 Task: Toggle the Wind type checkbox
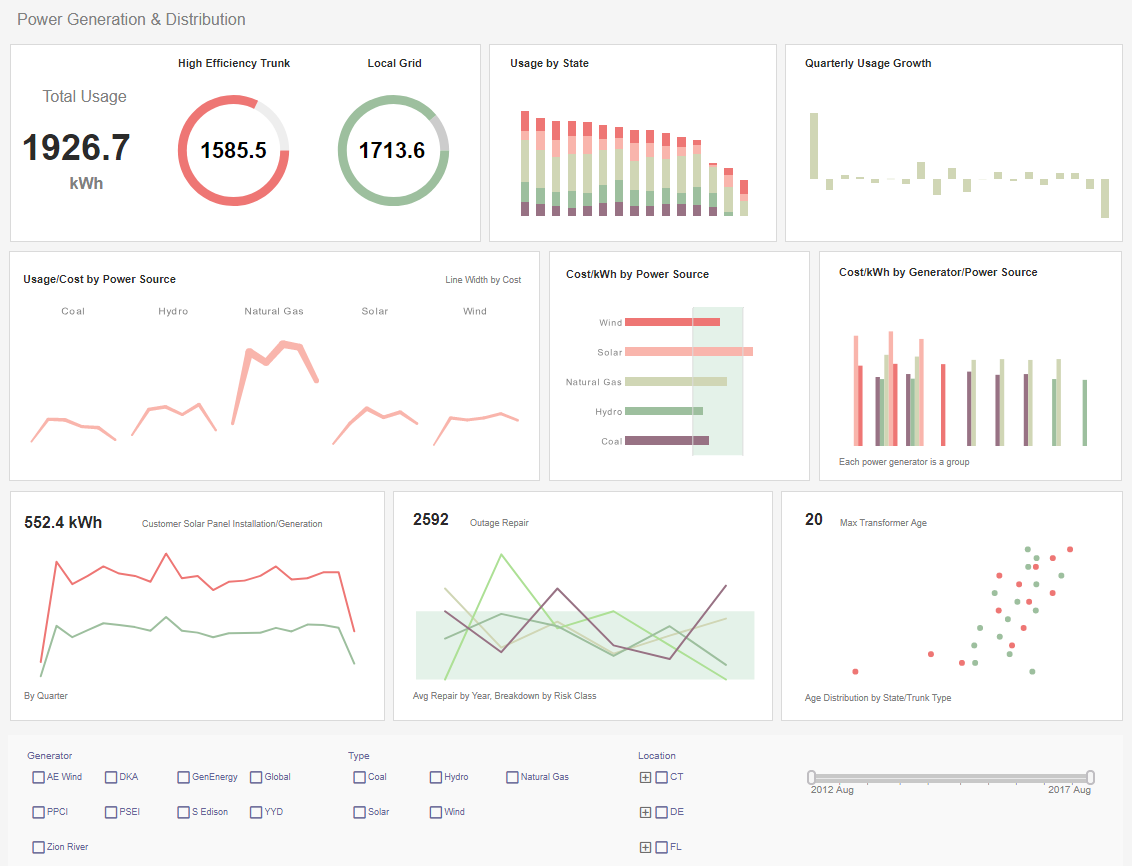[434, 811]
